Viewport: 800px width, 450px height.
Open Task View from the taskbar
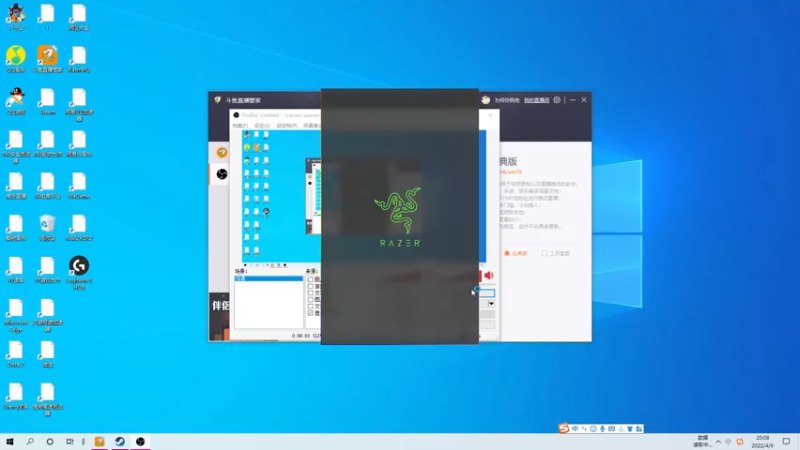[69, 441]
